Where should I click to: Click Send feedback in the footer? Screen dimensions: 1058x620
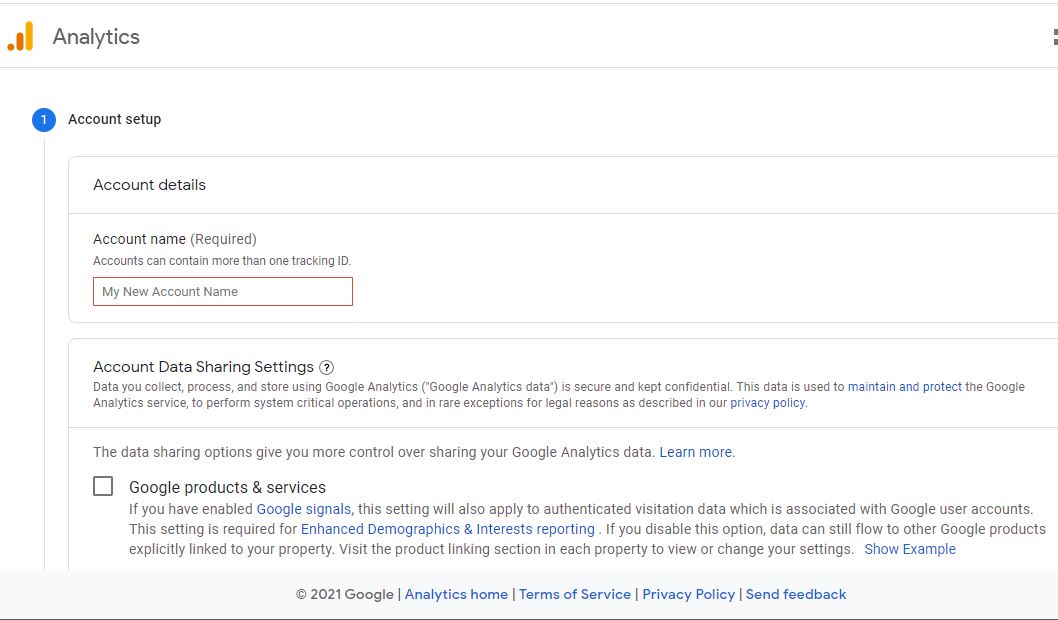click(795, 594)
